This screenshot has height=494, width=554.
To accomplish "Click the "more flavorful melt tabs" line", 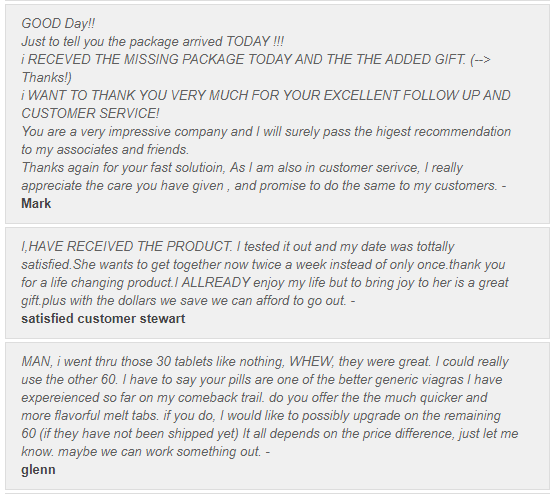I will pyautogui.click(x=261, y=416).
